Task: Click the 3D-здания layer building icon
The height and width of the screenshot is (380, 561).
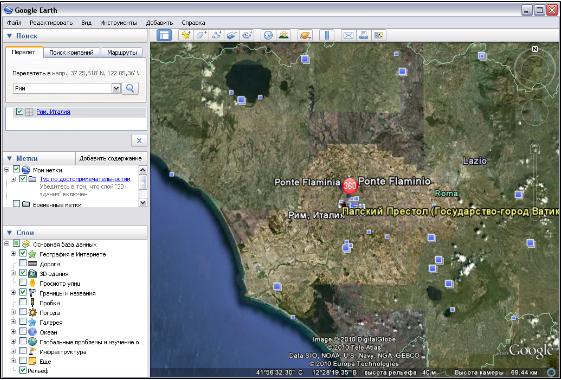Action: [x=33, y=274]
